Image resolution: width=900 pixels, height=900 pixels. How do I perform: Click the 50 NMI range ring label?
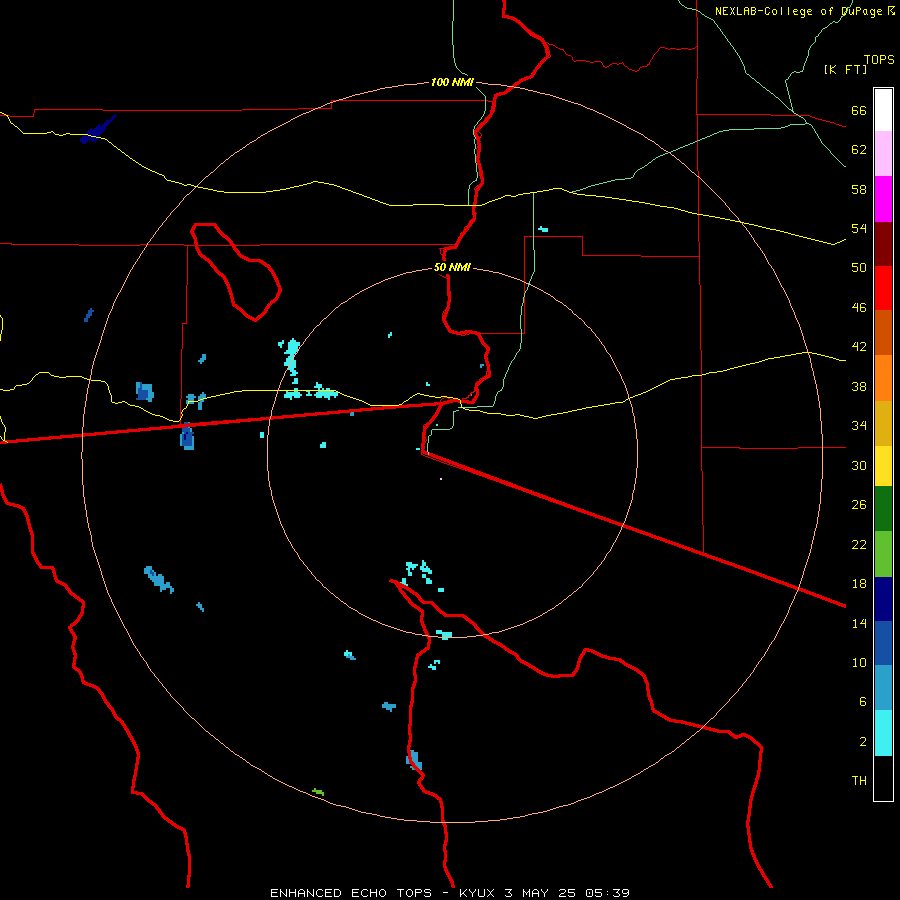[x=452, y=267]
